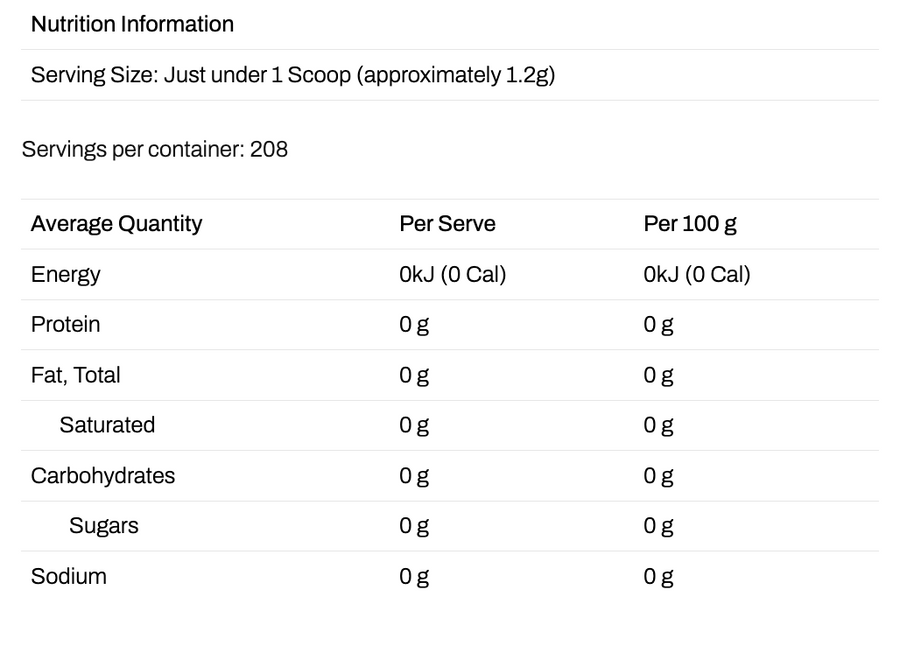The width and height of the screenshot is (900, 646).
Task: Click Sodium per serve value
Action: 414,577
